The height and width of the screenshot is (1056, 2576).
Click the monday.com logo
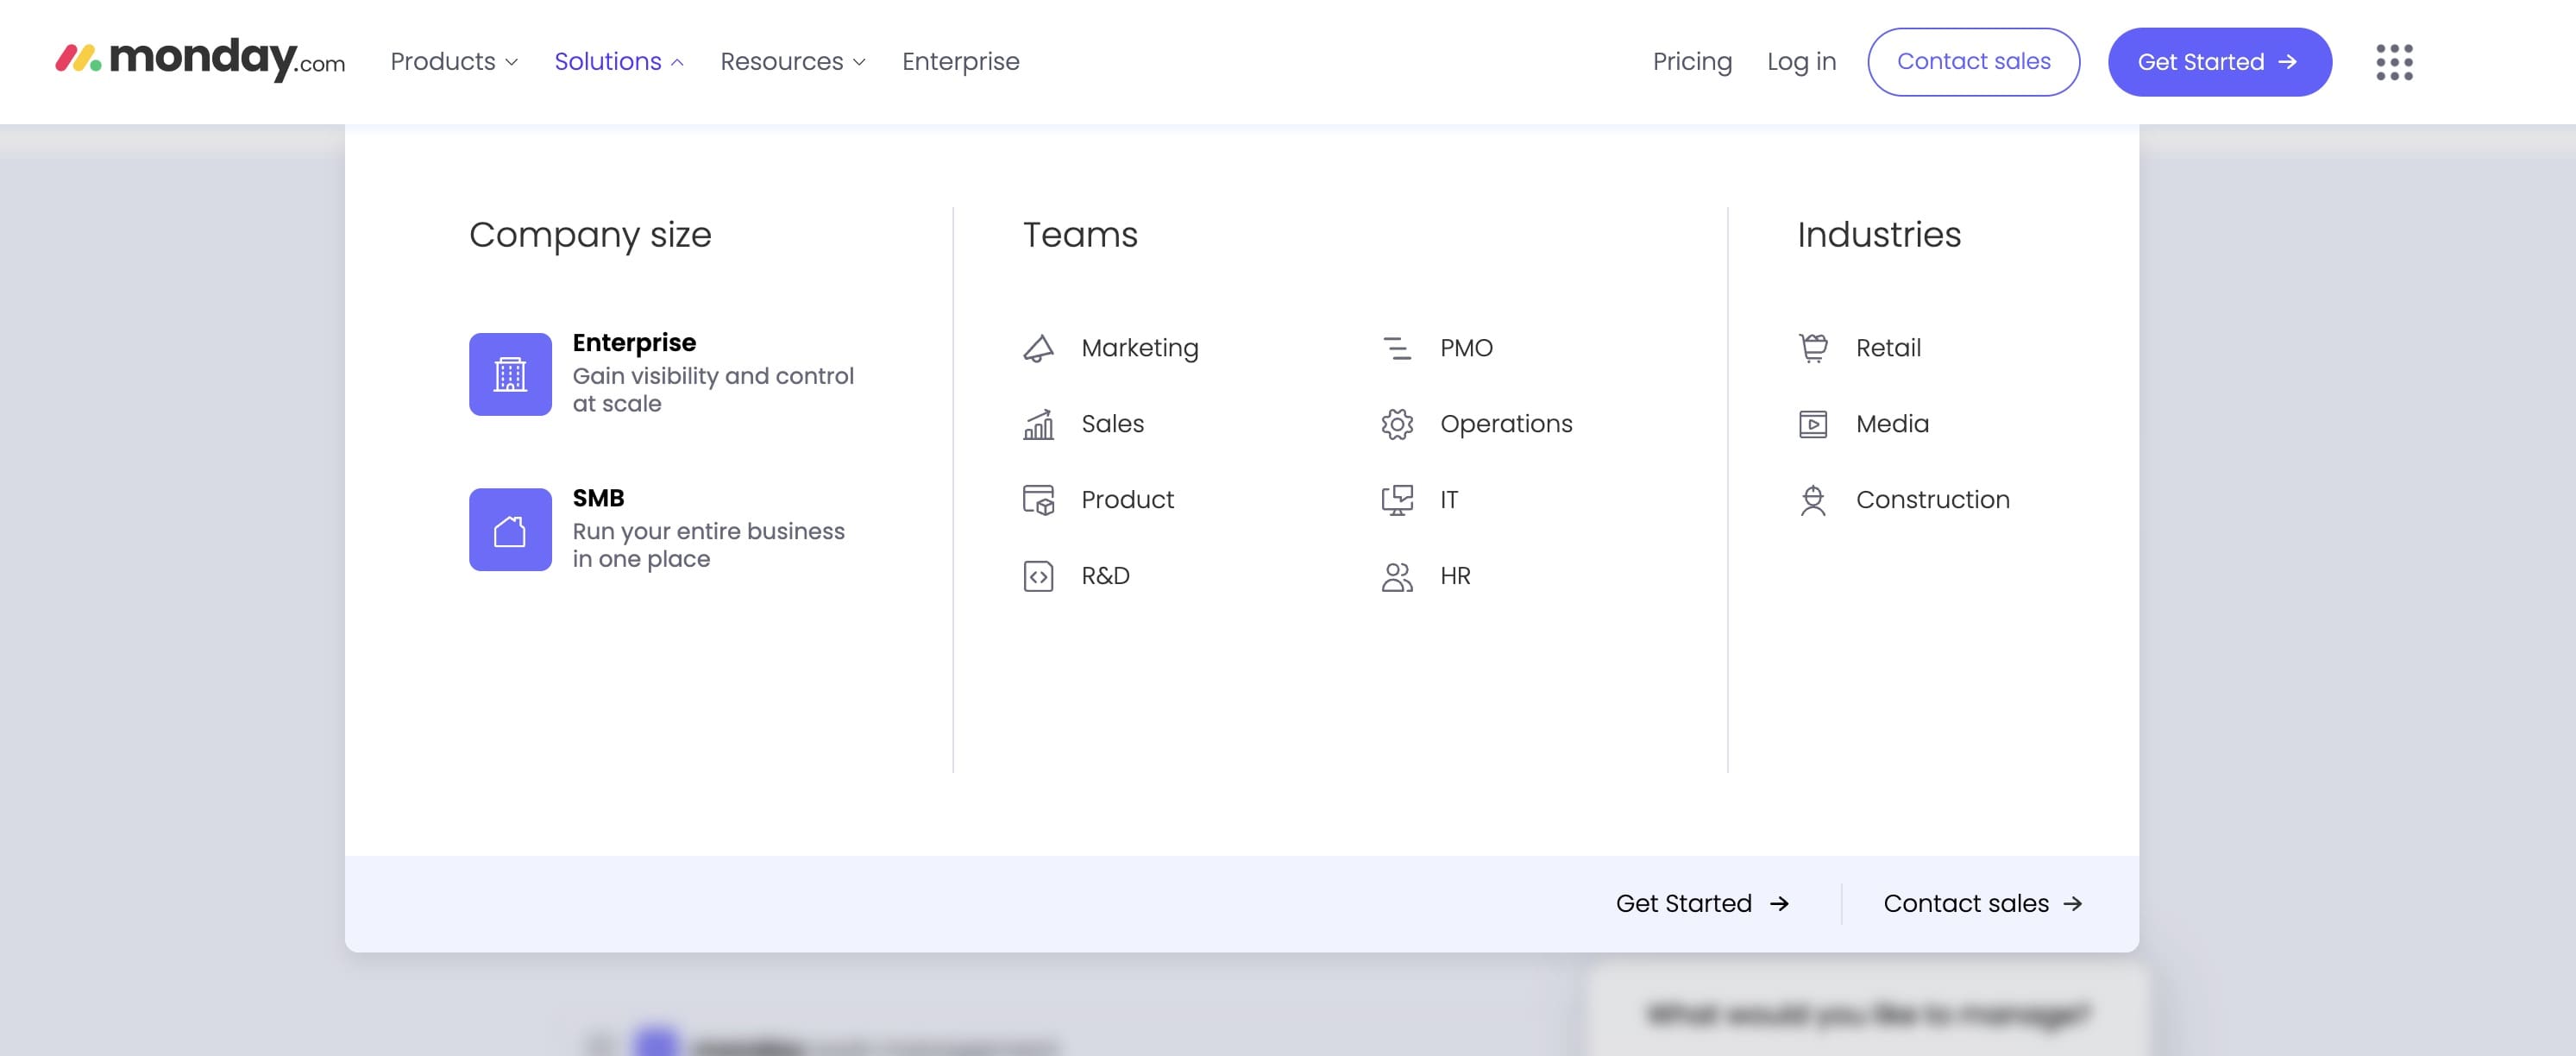(200, 60)
